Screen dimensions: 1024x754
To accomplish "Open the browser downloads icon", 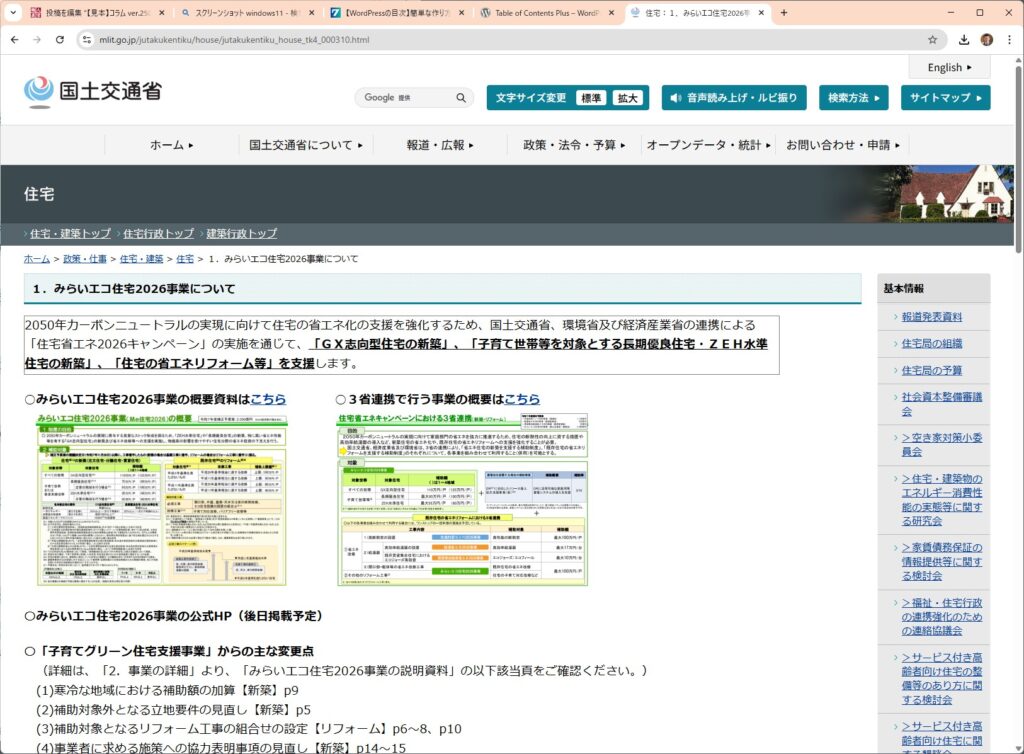I will coord(964,40).
